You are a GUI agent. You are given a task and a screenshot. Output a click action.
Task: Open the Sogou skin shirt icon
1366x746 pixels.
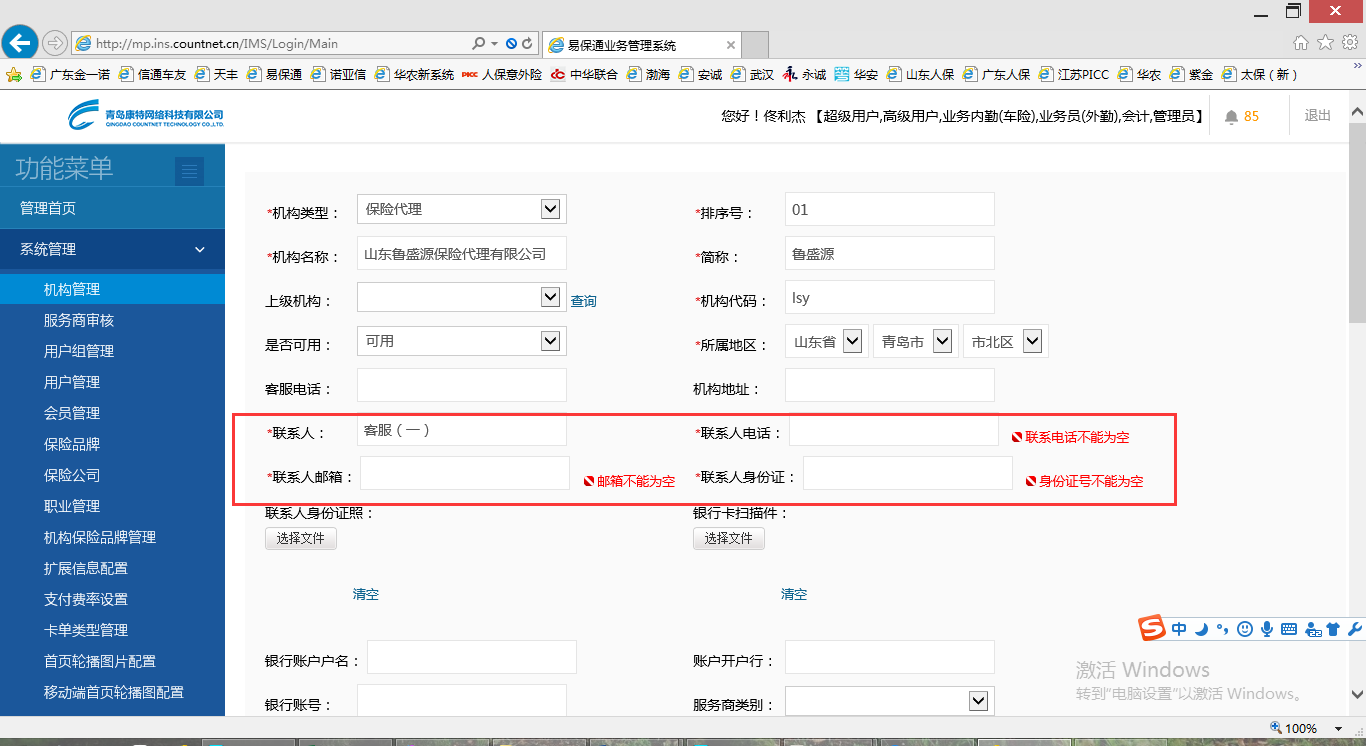tap(1332, 629)
